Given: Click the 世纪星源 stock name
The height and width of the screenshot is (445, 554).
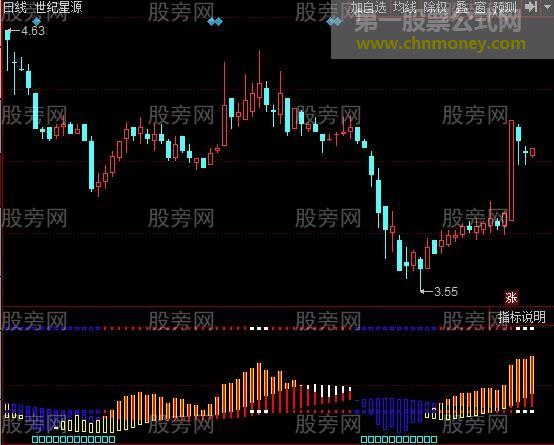Looking at the screenshot, I should (58, 7).
